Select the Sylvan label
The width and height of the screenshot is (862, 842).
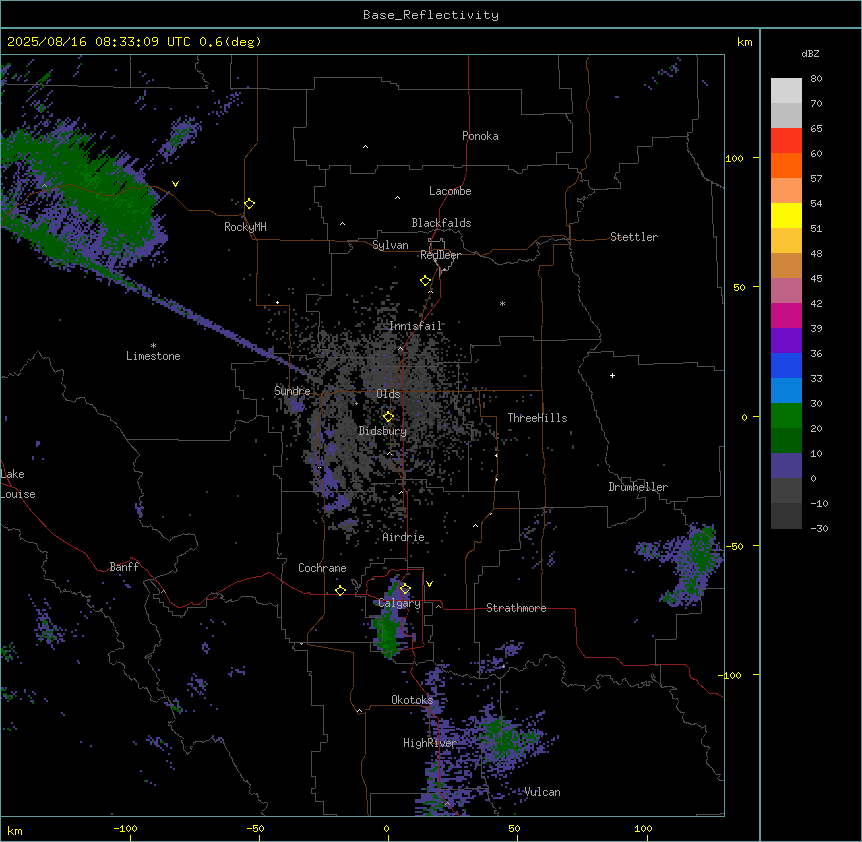click(x=390, y=245)
